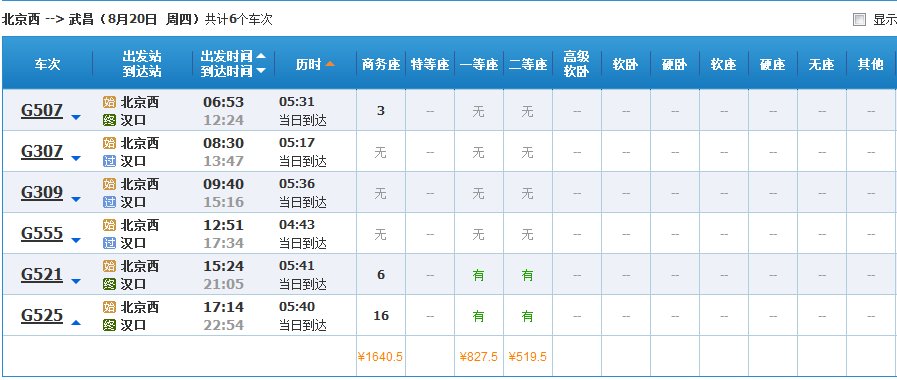This screenshot has width=897, height=380.
Task: Click the 其他 column header
Action: [870, 65]
